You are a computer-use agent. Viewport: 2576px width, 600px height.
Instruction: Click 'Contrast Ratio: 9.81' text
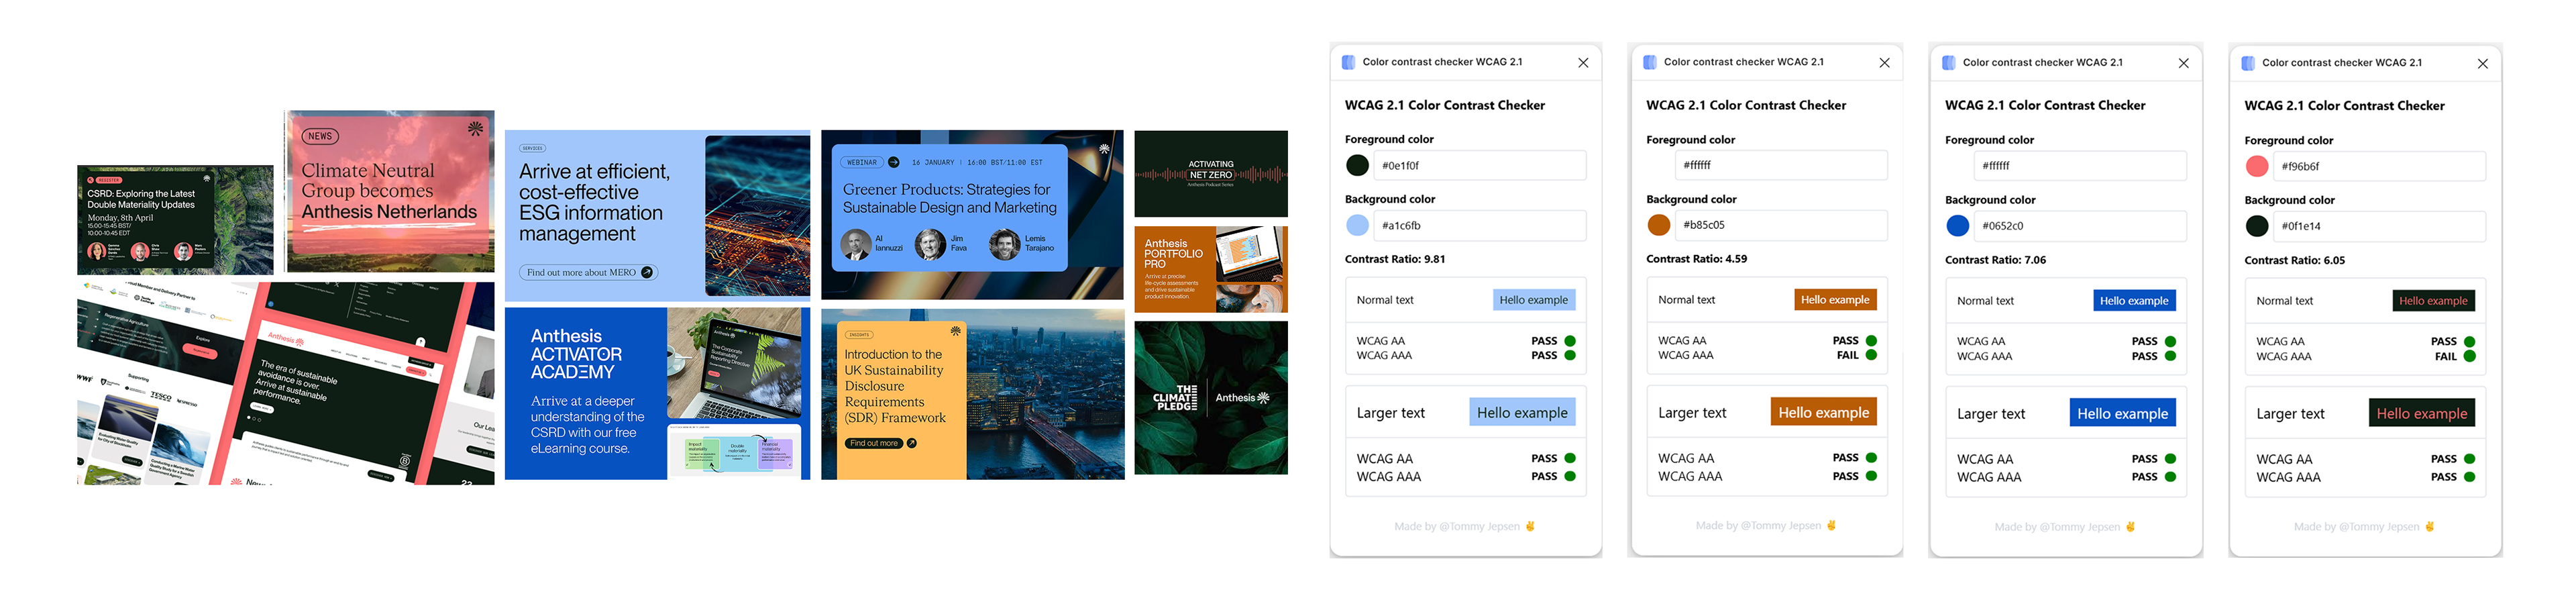tap(1395, 259)
